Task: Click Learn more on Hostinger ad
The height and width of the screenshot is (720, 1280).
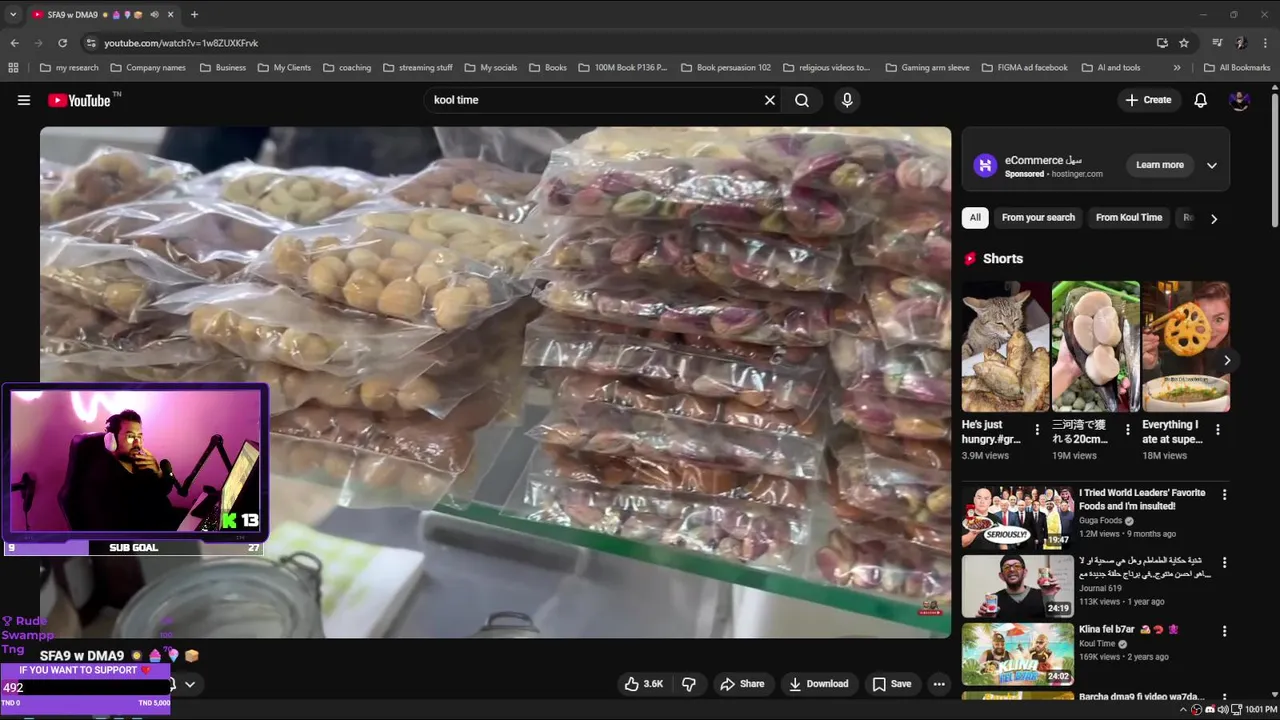Action: [x=1160, y=165]
